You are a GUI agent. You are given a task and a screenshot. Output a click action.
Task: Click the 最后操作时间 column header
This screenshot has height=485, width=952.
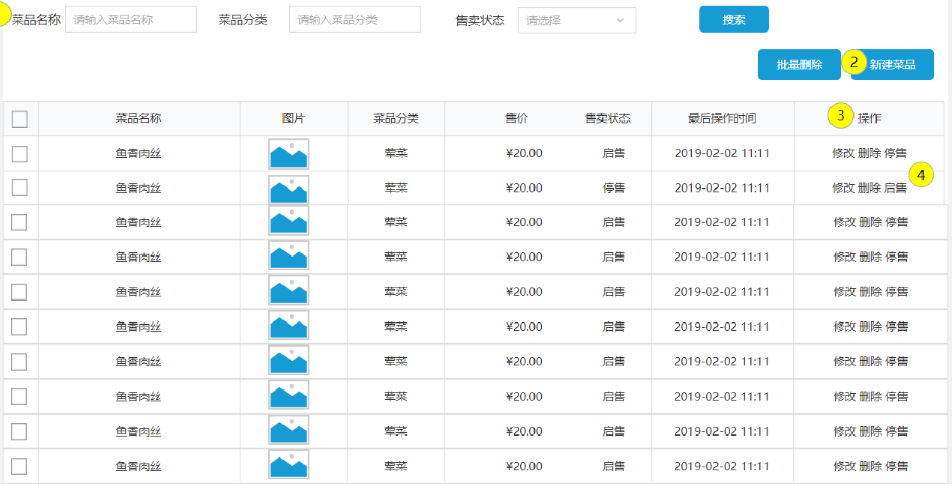pyautogui.click(x=722, y=118)
